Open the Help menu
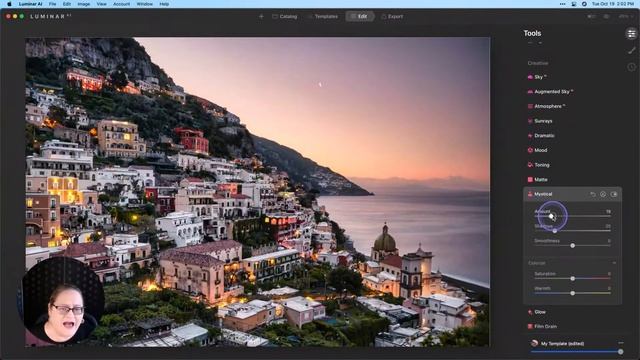Image resolution: width=640 pixels, height=360 pixels. coord(164,4)
